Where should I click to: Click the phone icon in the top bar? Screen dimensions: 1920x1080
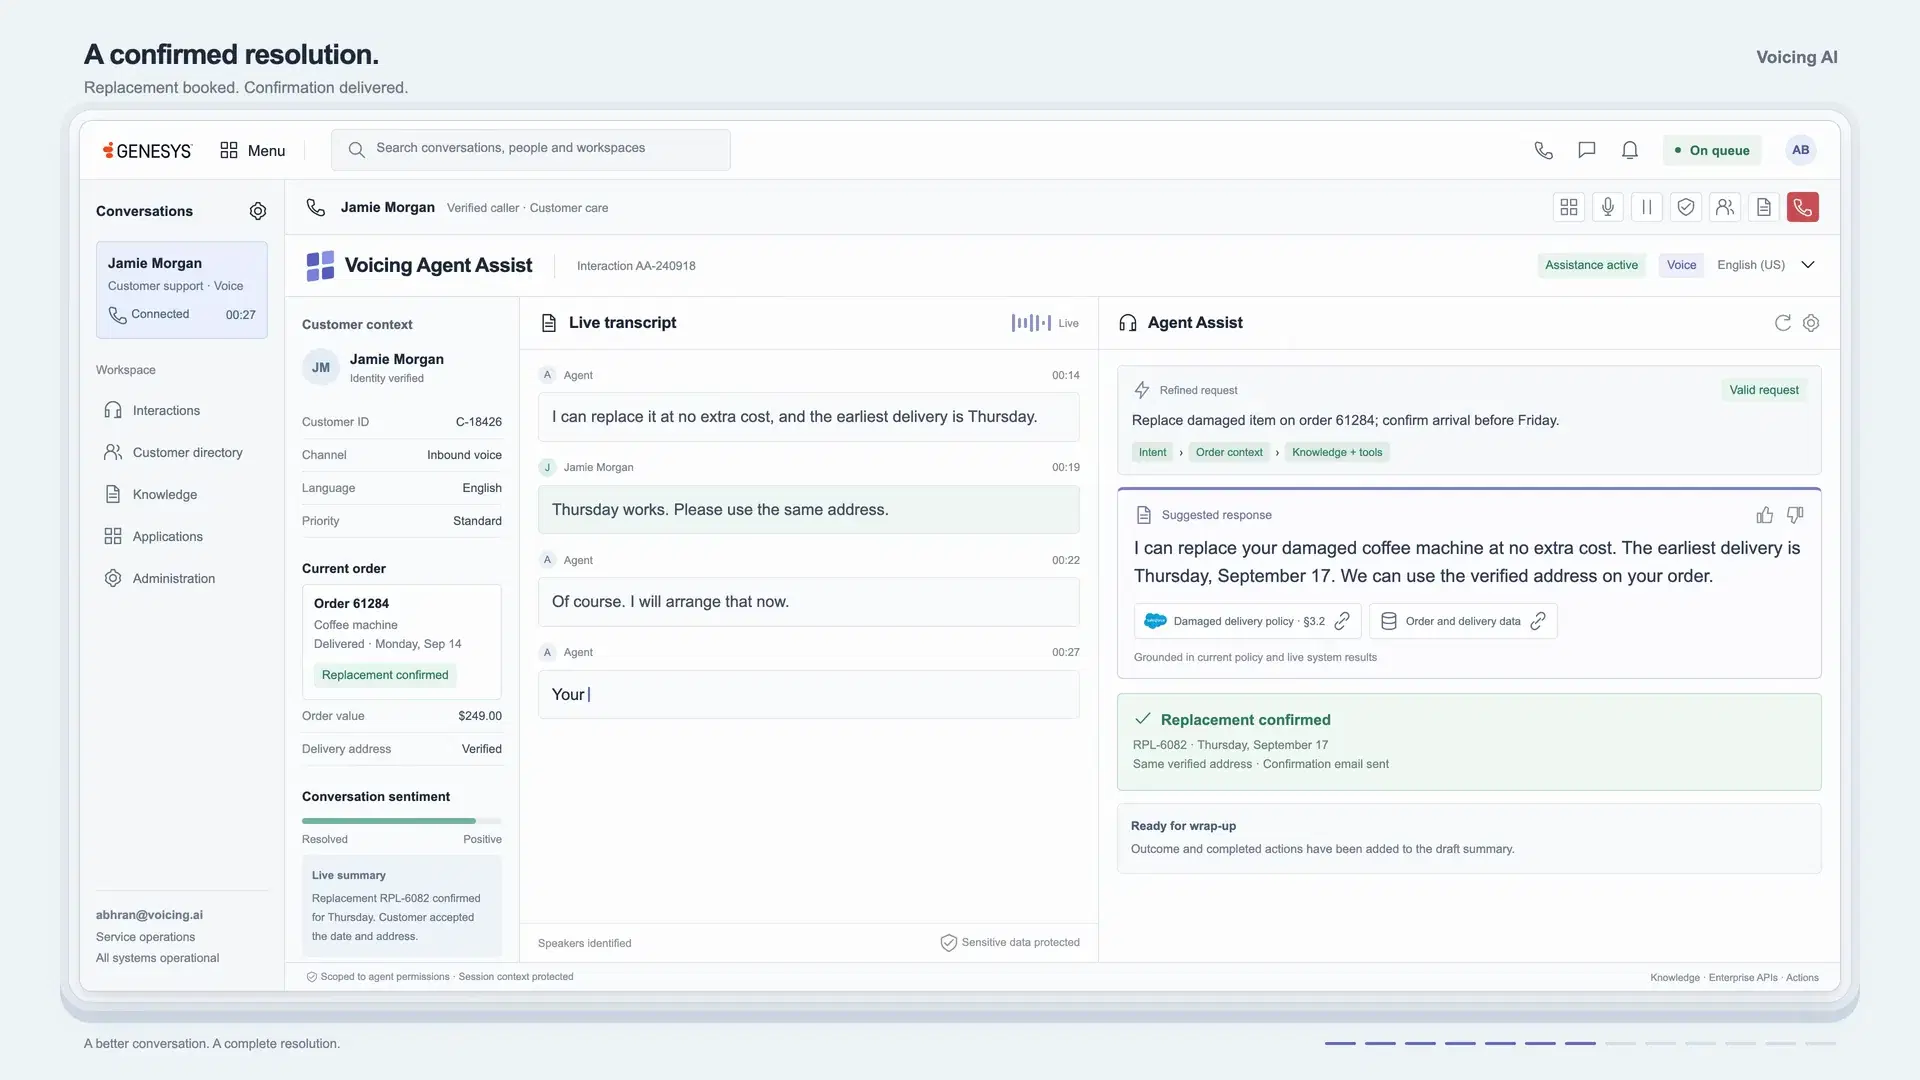[x=1543, y=150]
